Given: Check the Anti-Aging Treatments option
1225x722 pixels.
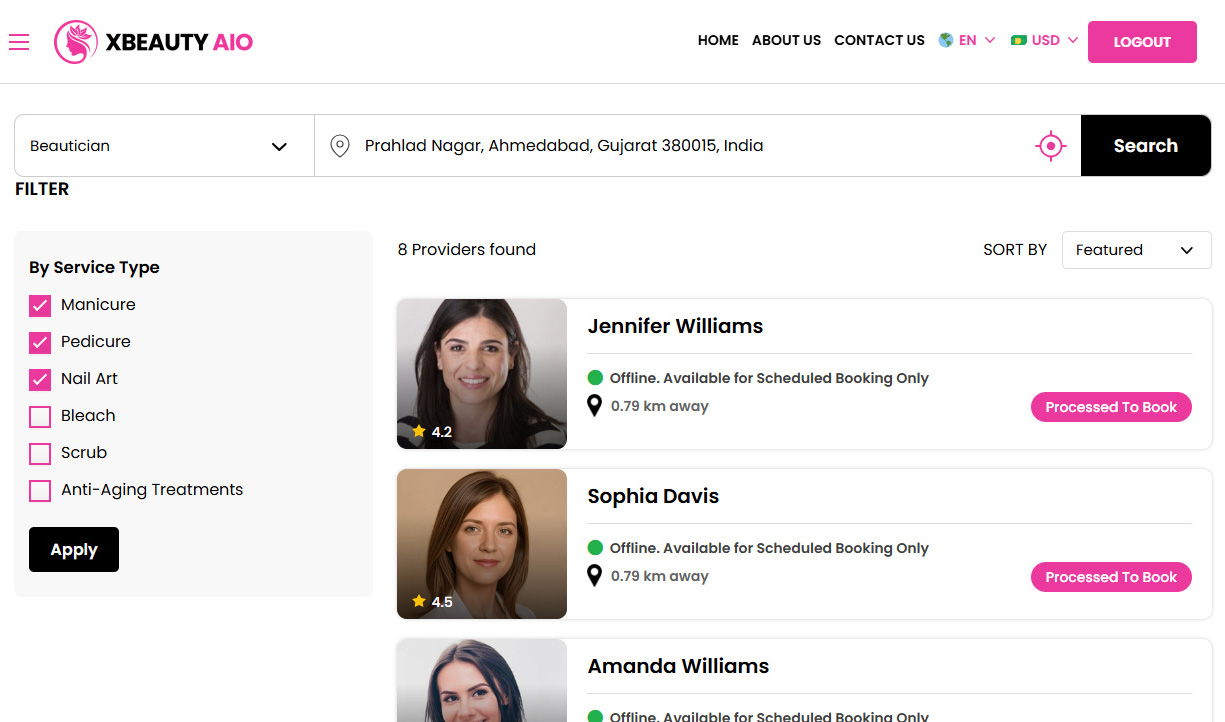Looking at the screenshot, I should click(40, 490).
